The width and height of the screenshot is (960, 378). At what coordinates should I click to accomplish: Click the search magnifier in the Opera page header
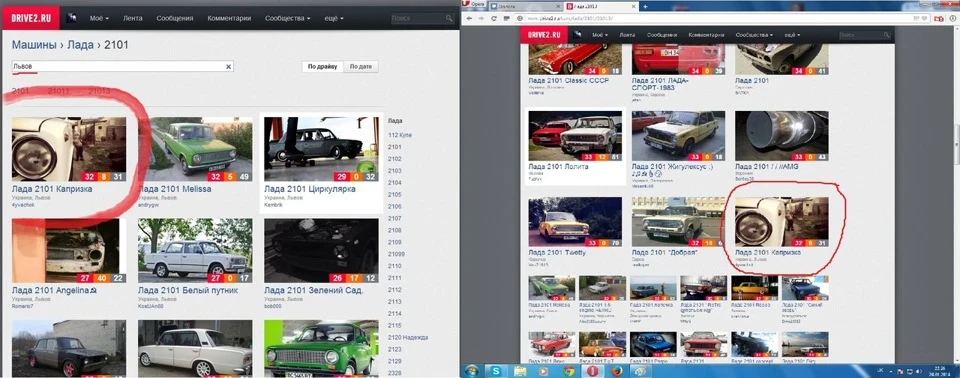886,36
